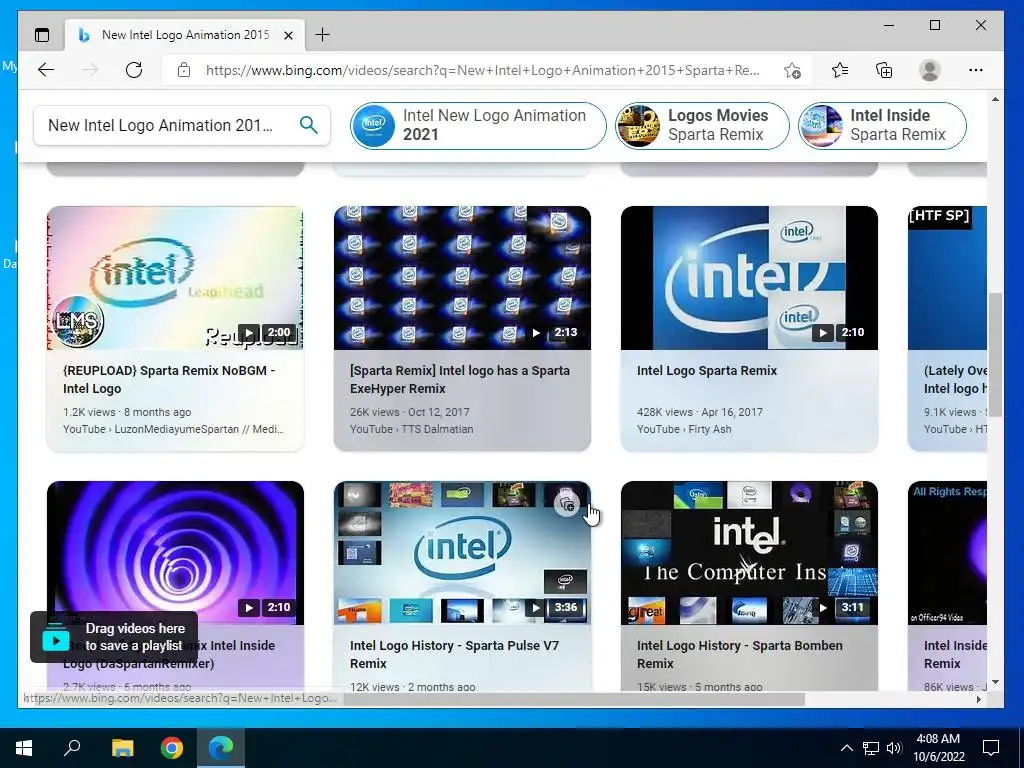Close the New Intel Logo Animation tab
This screenshot has width=1024, height=768.
point(288,35)
